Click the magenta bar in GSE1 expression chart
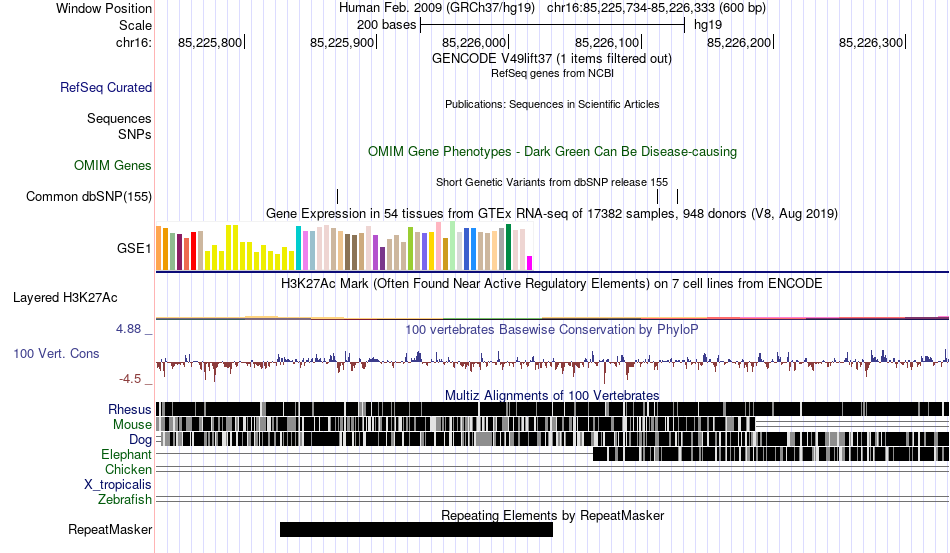Image resolution: width=950 pixels, height=553 pixels. point(530,263)
